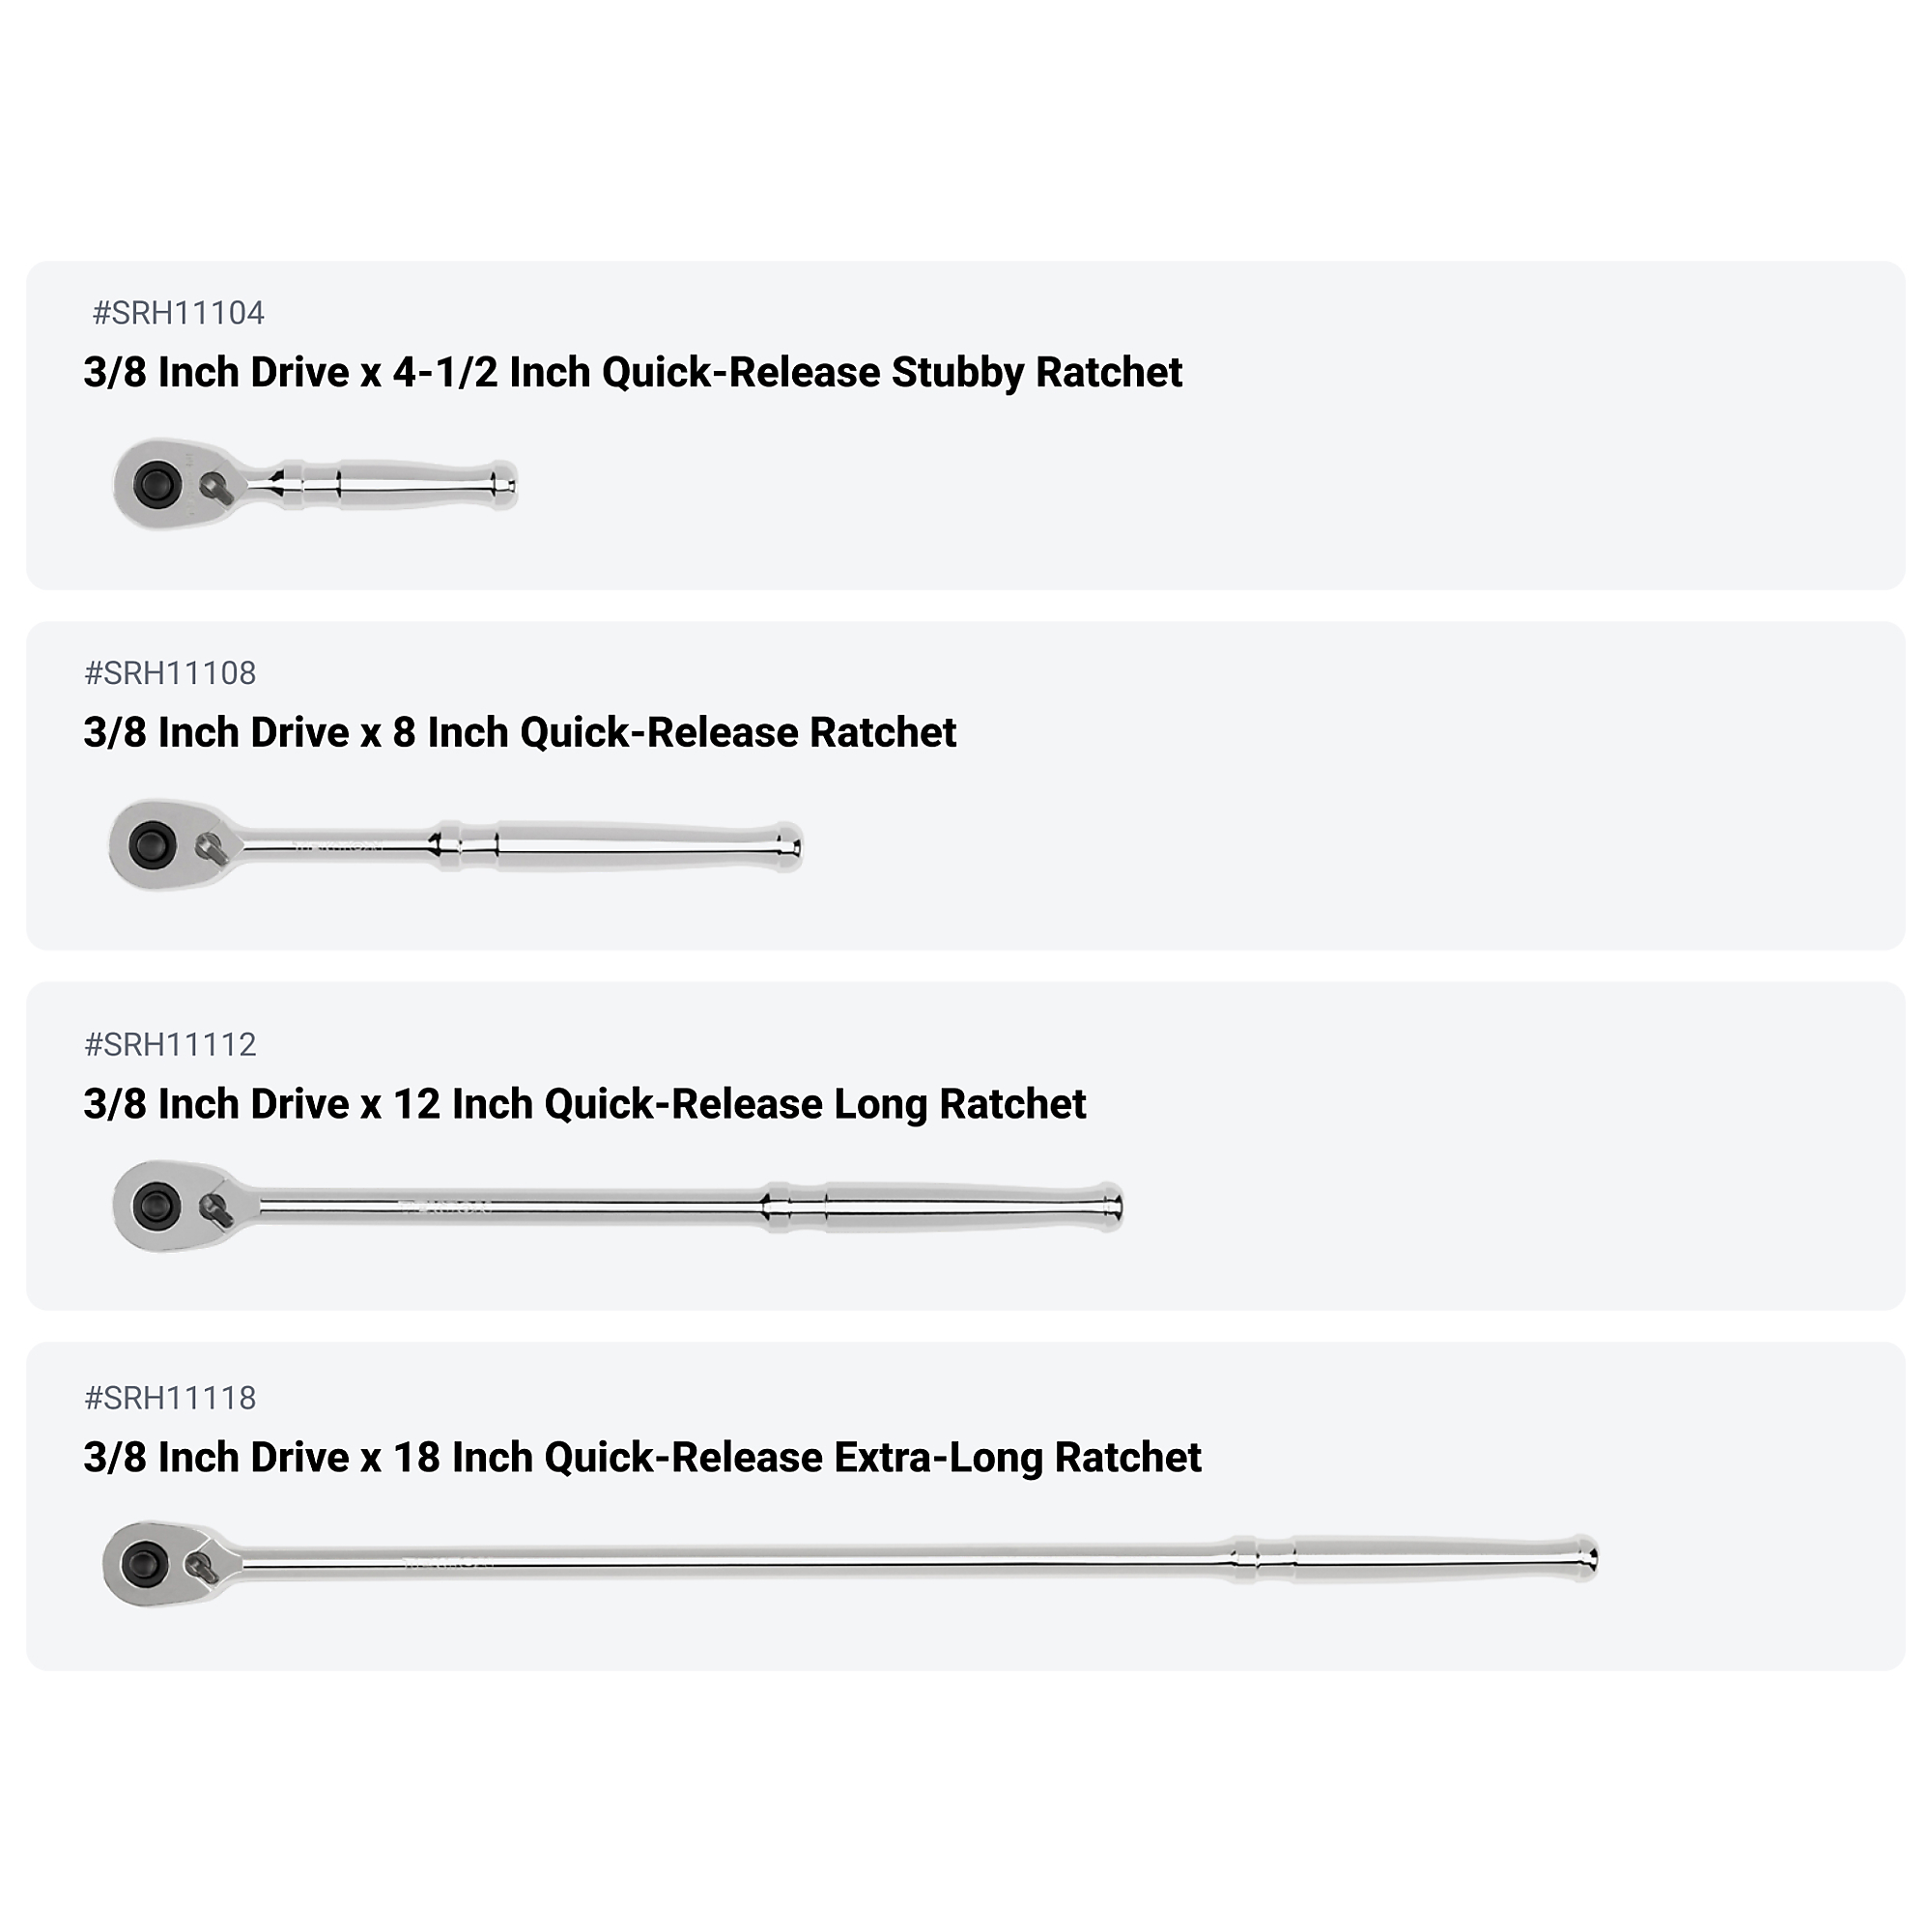Image resolution: width=1932 pixels, height=1932 pixels.
Task: Click the 18 inch ratchet's drive head
Action: pyautogui.click(x=145, y=1564)
